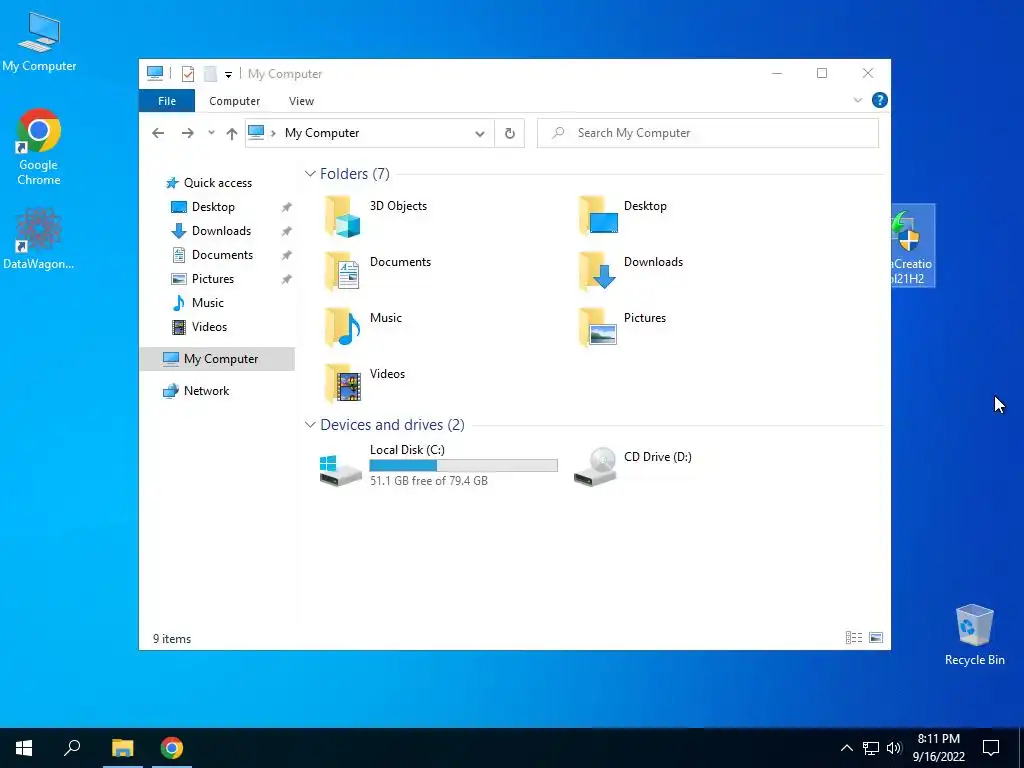1024x768 pixels.
Task: Click File Explorer on the taskbar
Action: pos(122,748)
